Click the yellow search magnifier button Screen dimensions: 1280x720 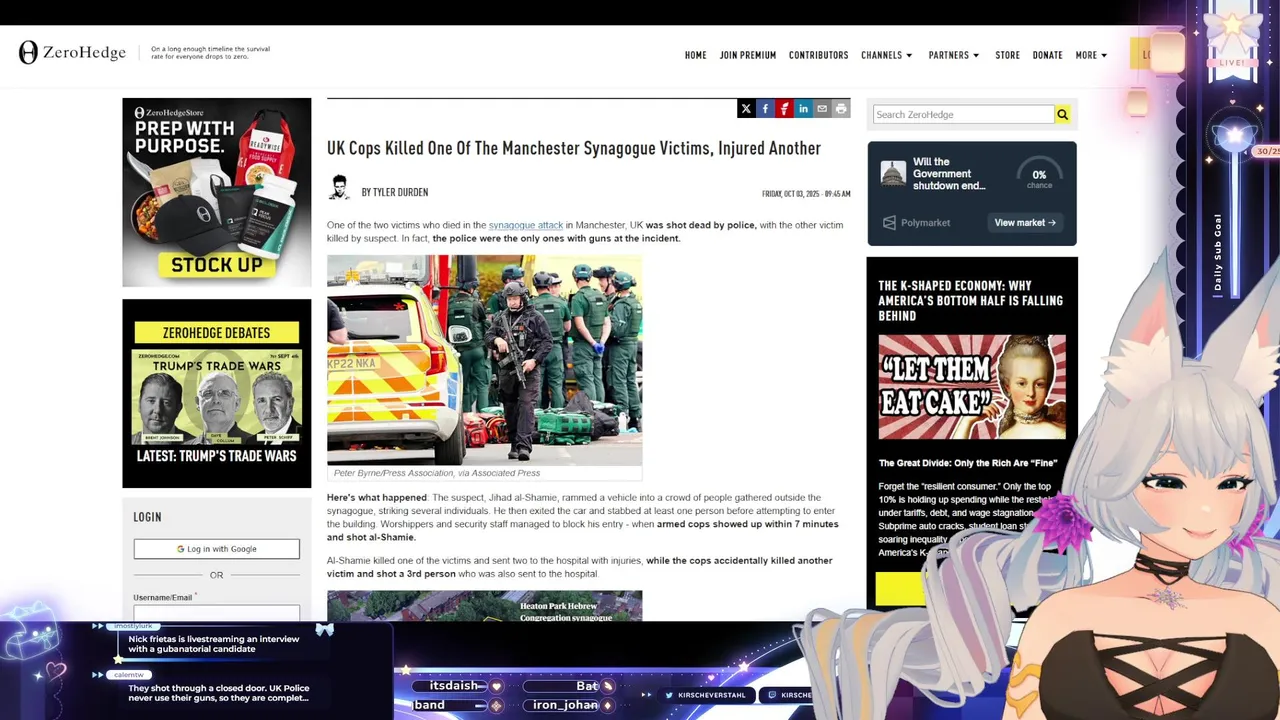click(1062, 115)
